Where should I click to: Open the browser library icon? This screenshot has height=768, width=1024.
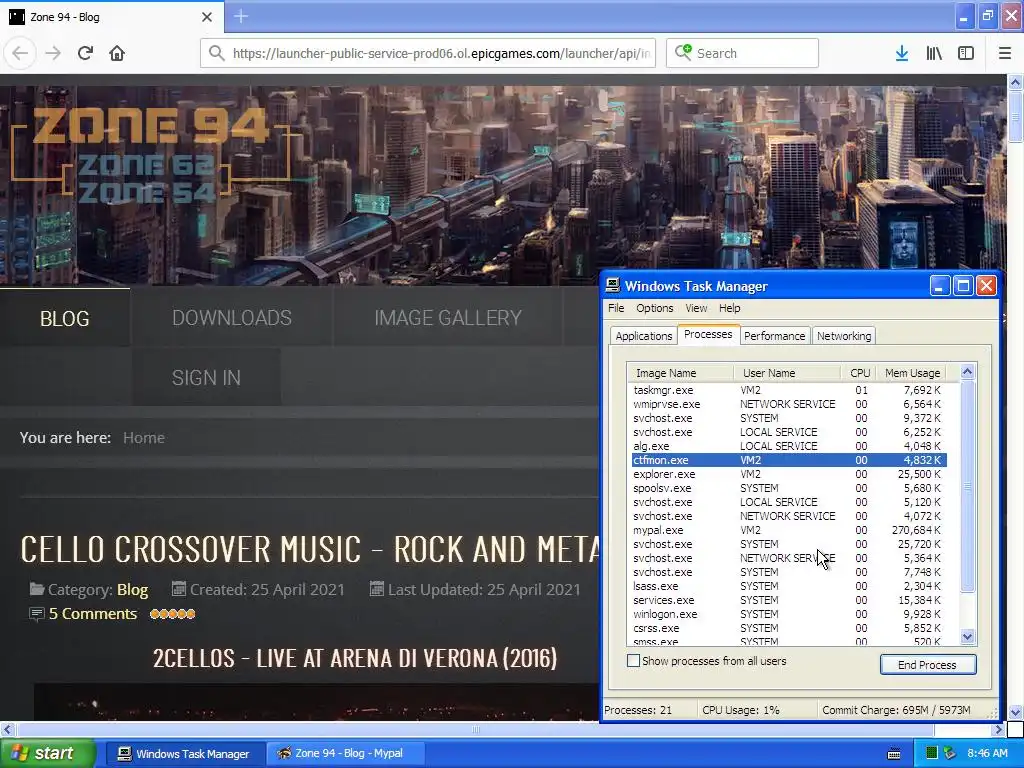point(934,53)
